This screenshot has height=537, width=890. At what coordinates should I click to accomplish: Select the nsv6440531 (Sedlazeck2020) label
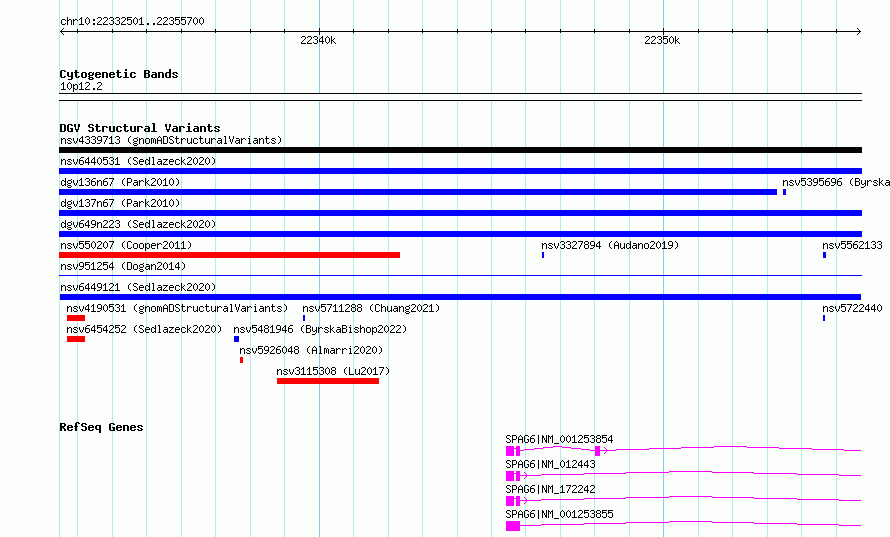138,161
